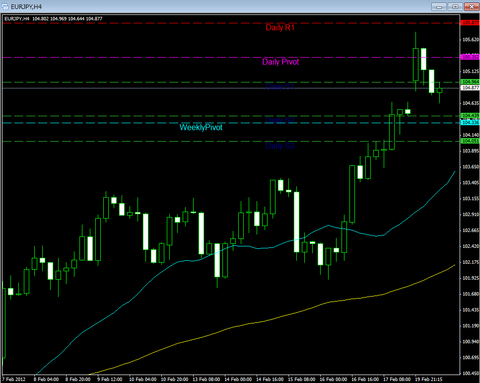Click the 19 Feb 21:15 time label
The image size is (480, 383).
pyautogui.click(x=428, y=379)
